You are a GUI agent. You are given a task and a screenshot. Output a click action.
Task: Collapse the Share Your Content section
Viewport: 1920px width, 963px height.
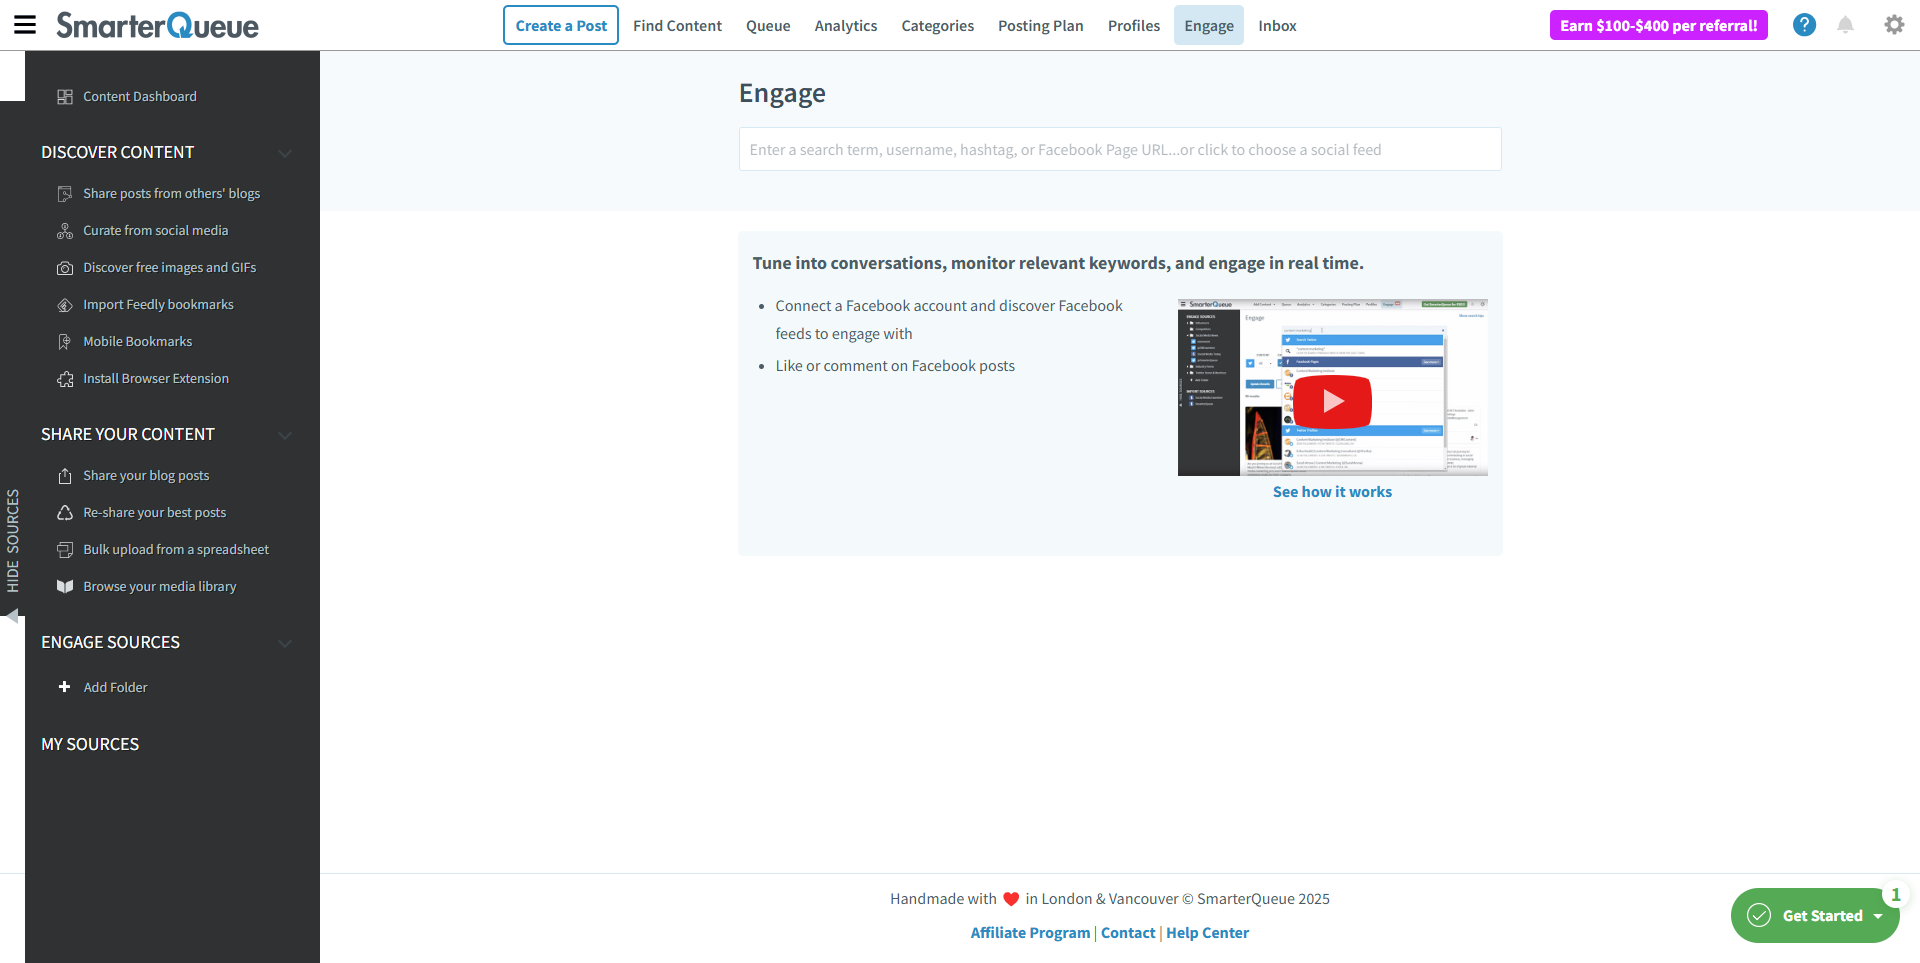285,435
